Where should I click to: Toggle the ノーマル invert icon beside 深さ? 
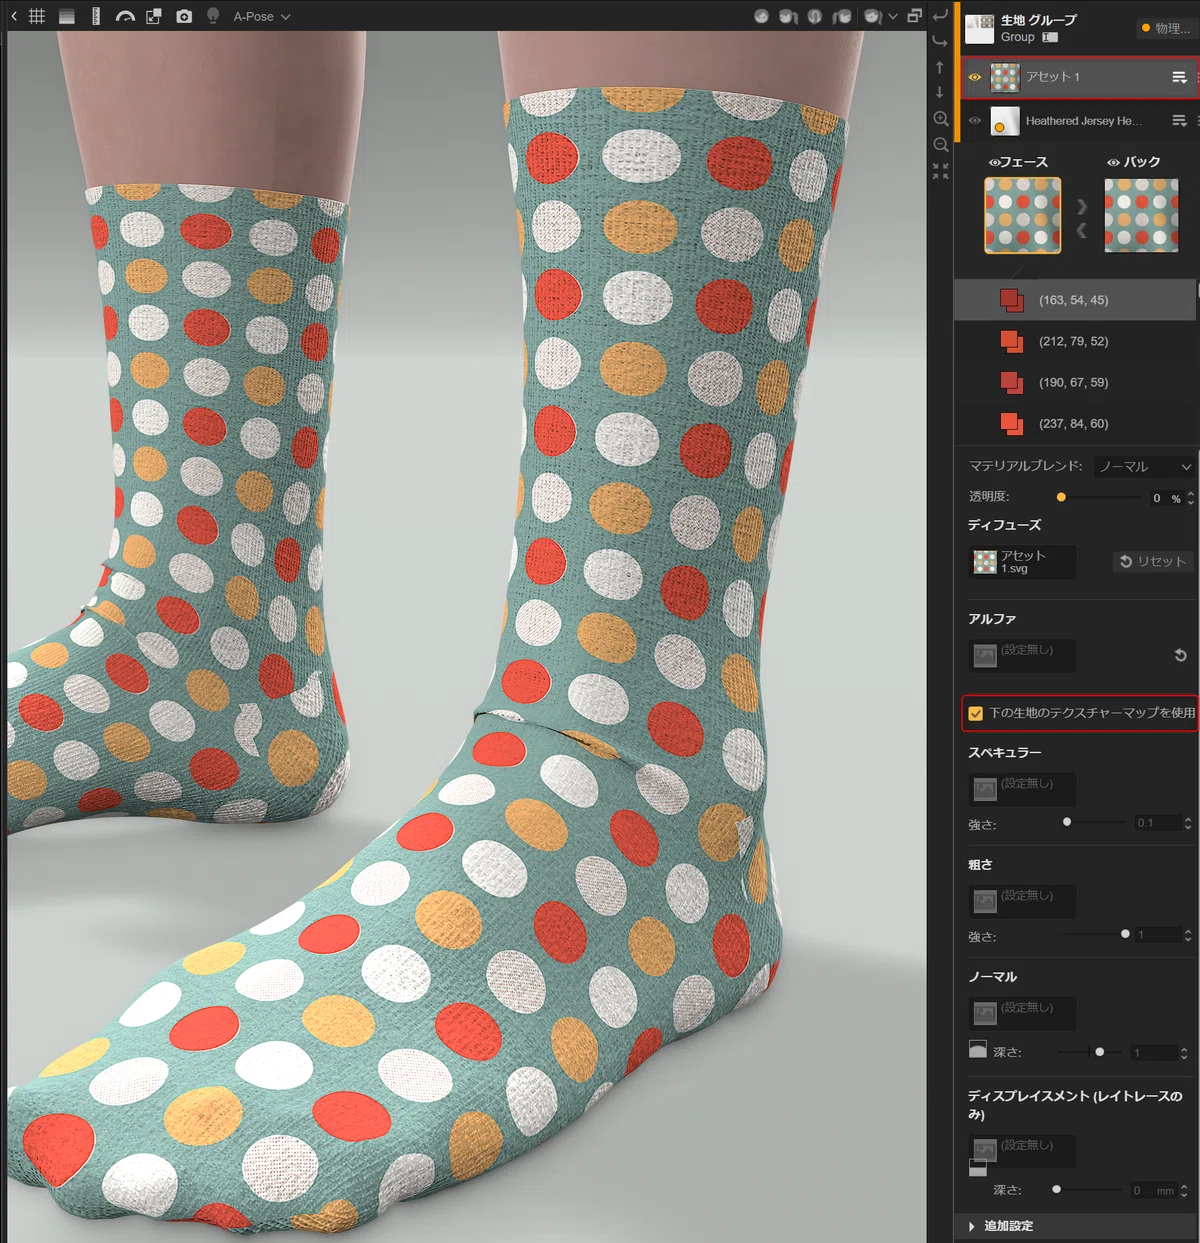point(978,1049)
